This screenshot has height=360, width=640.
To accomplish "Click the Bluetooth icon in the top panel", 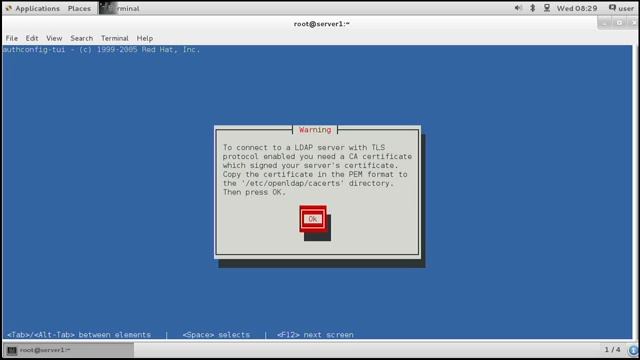I will [532, 8].
